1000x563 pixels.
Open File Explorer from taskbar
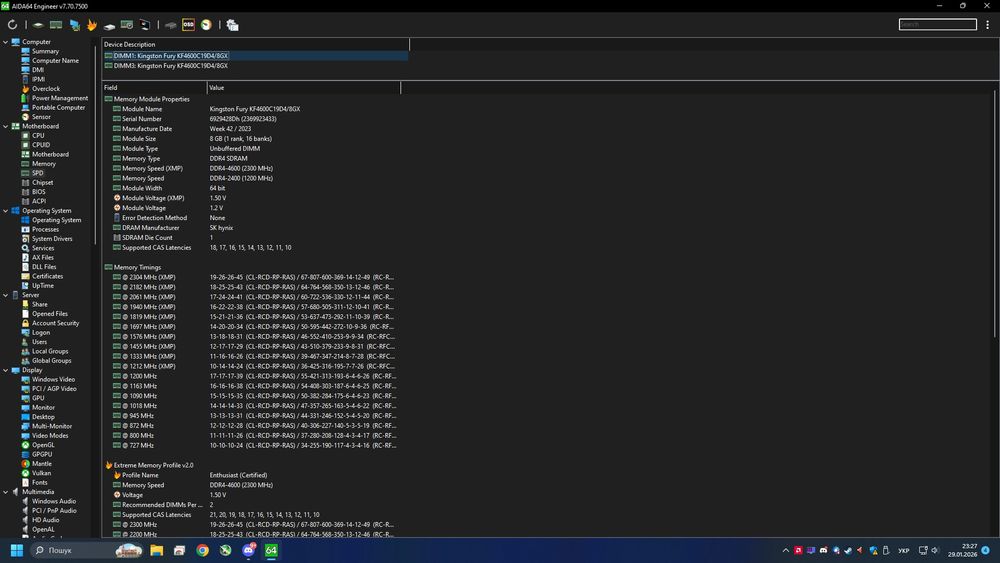tap(156, 550)
